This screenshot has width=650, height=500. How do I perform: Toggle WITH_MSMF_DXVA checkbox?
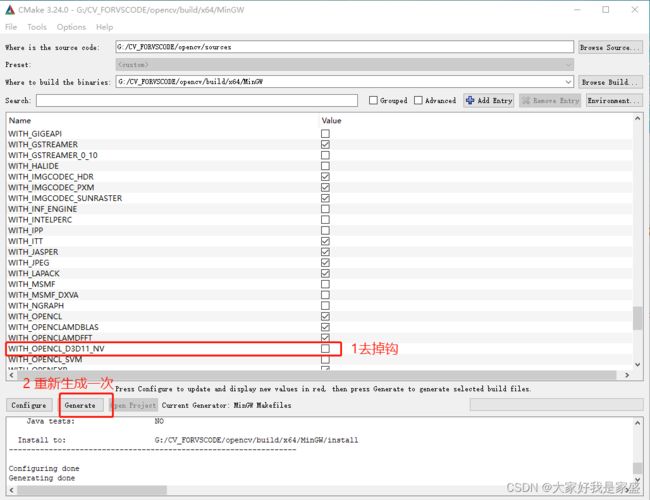point(325,295)
